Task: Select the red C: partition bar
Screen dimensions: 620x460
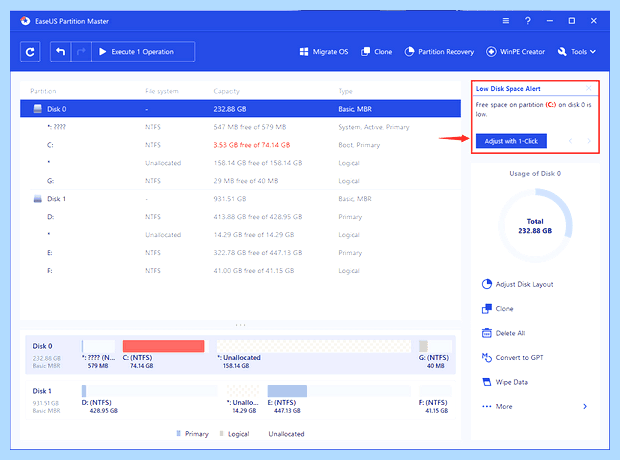Action: pos(163,346)
